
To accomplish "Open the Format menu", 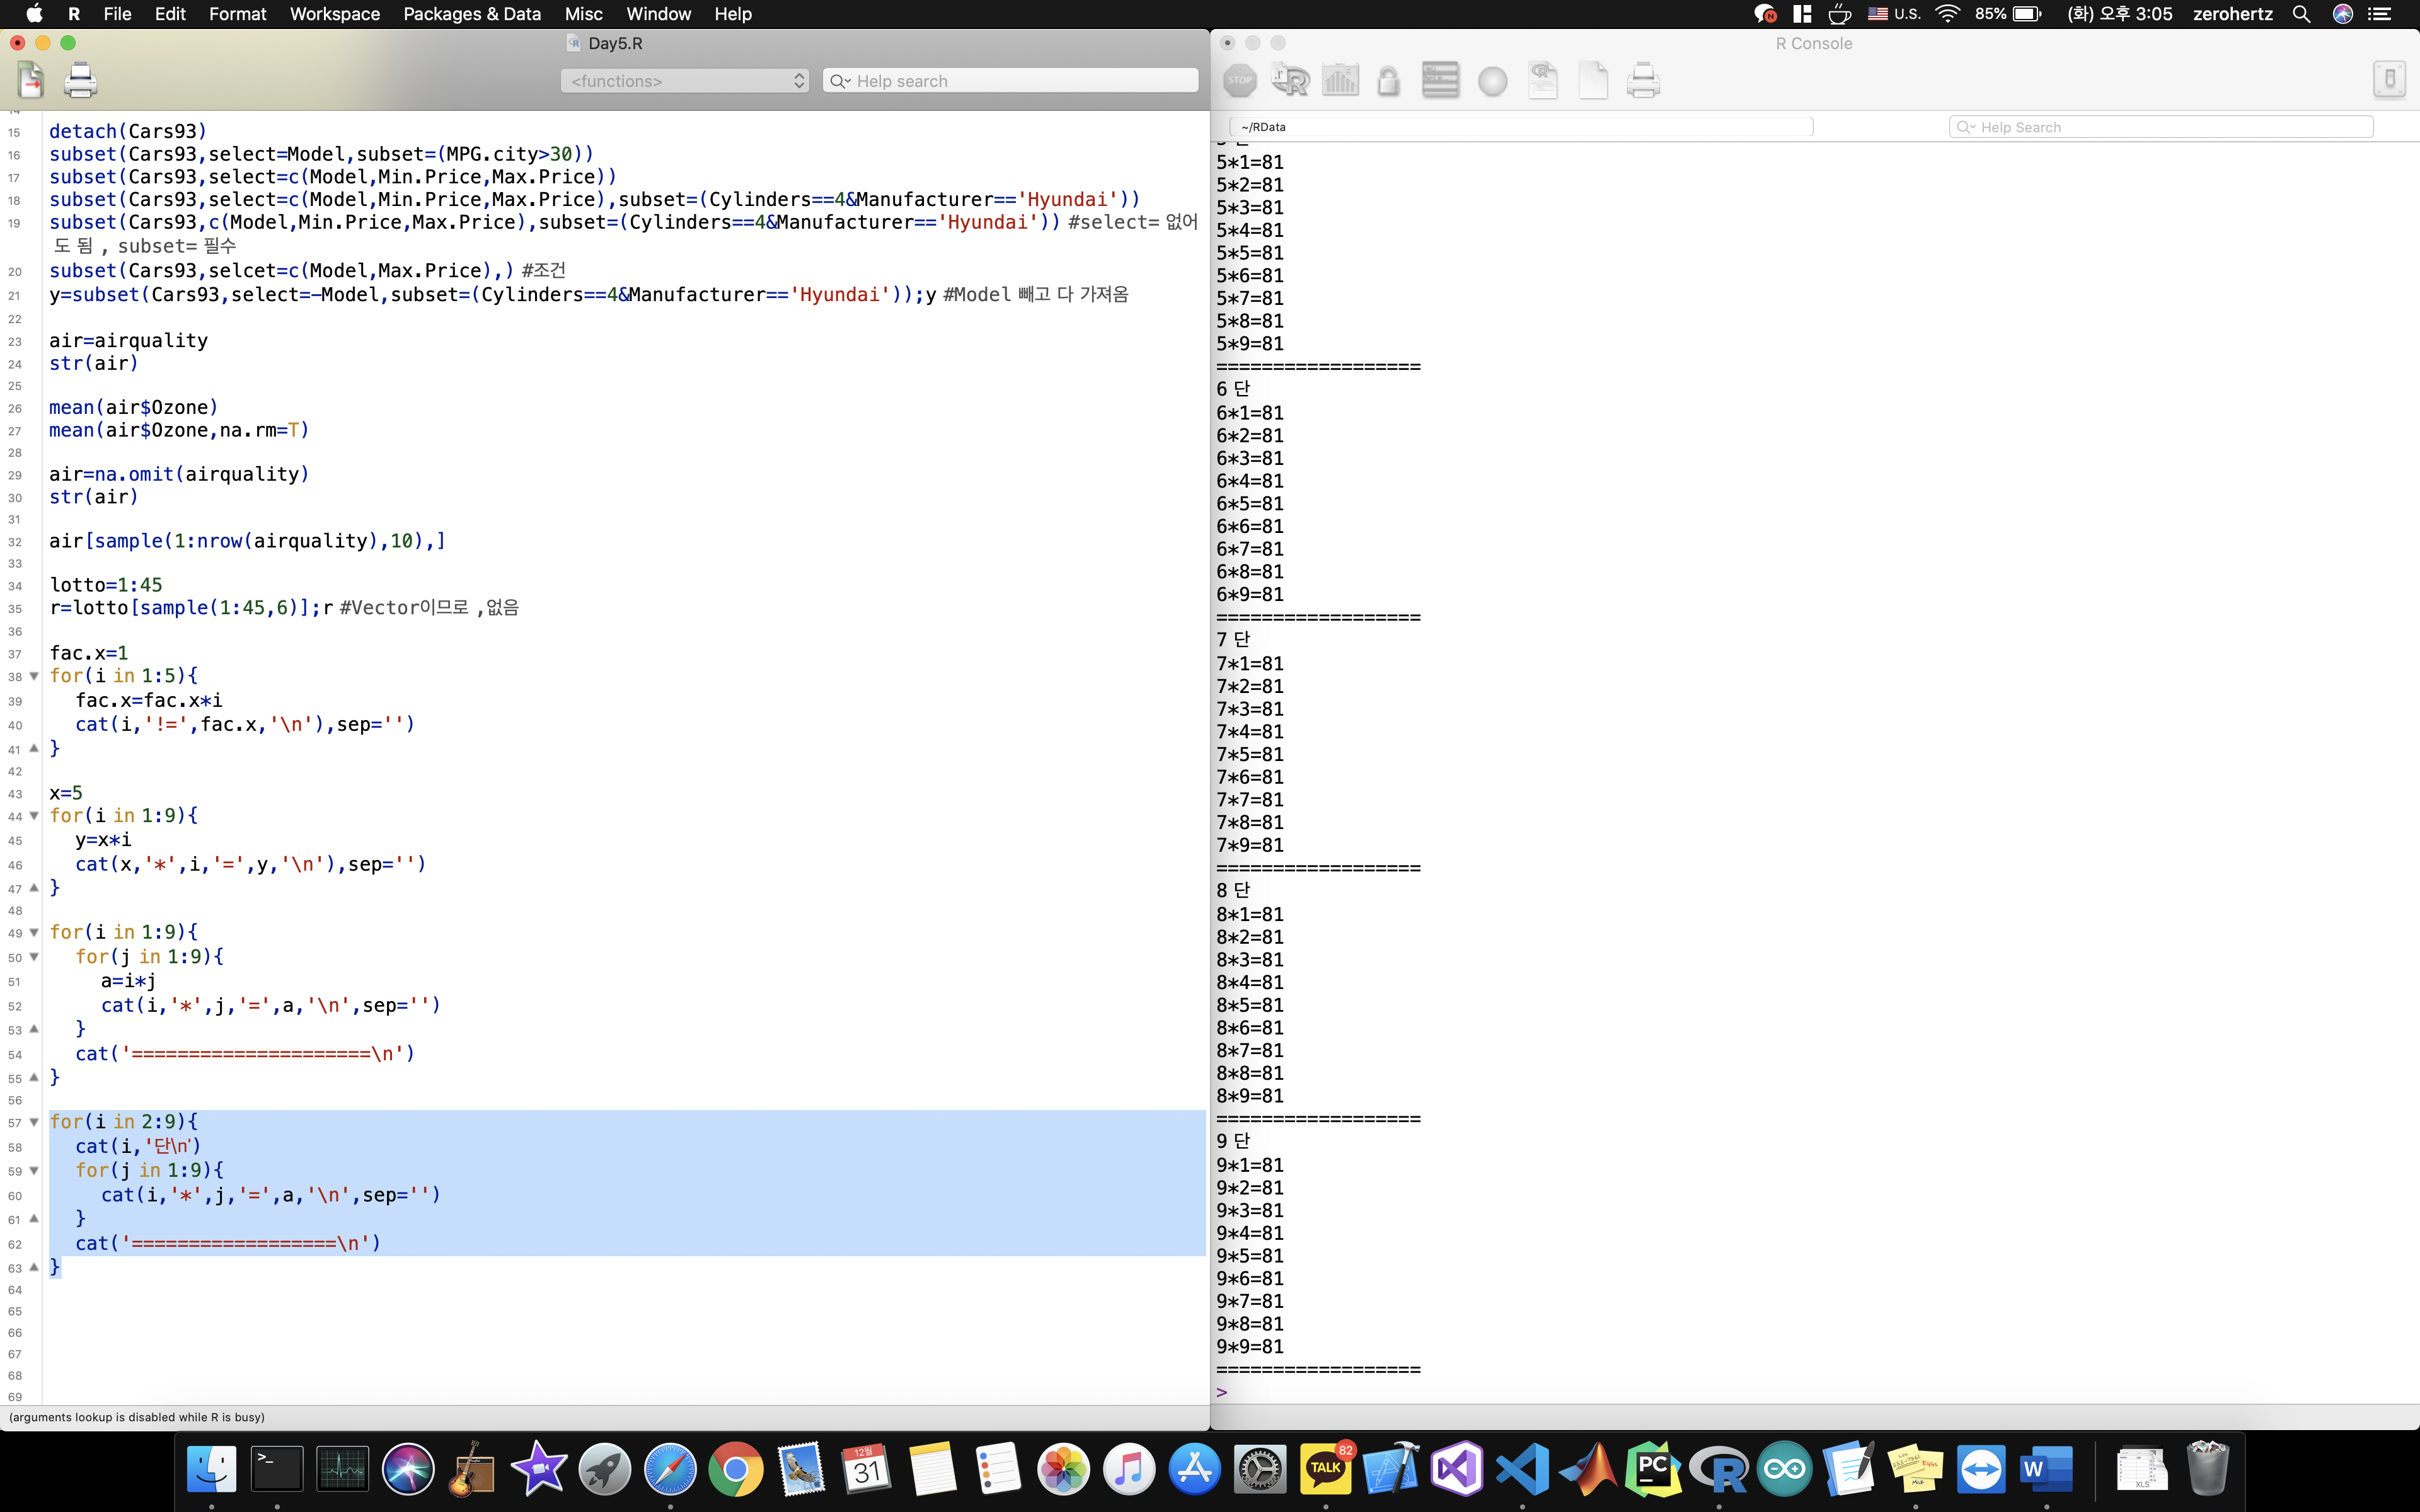I will pyautogui.click(x=238, y=14).
